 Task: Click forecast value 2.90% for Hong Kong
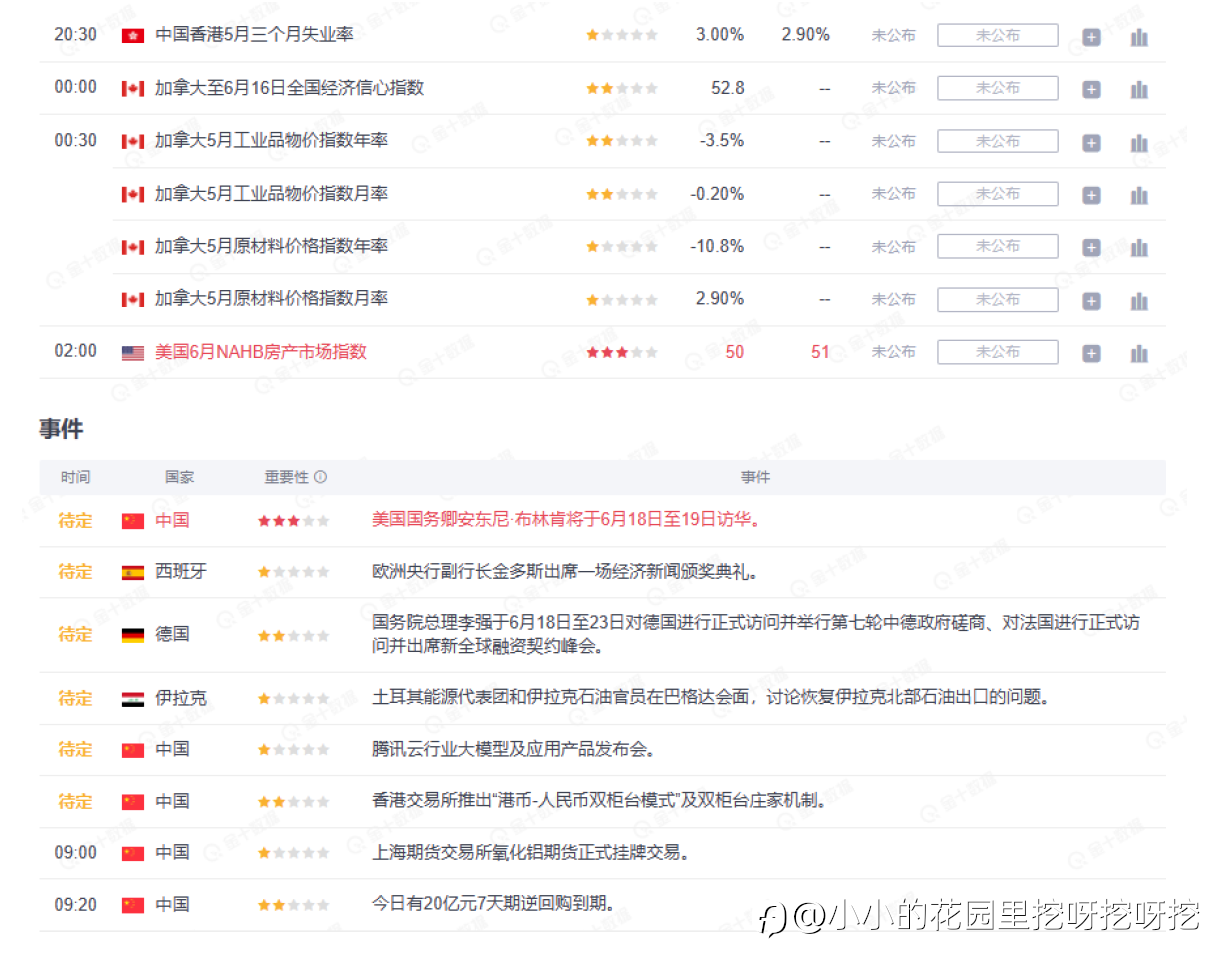(806, 35)
